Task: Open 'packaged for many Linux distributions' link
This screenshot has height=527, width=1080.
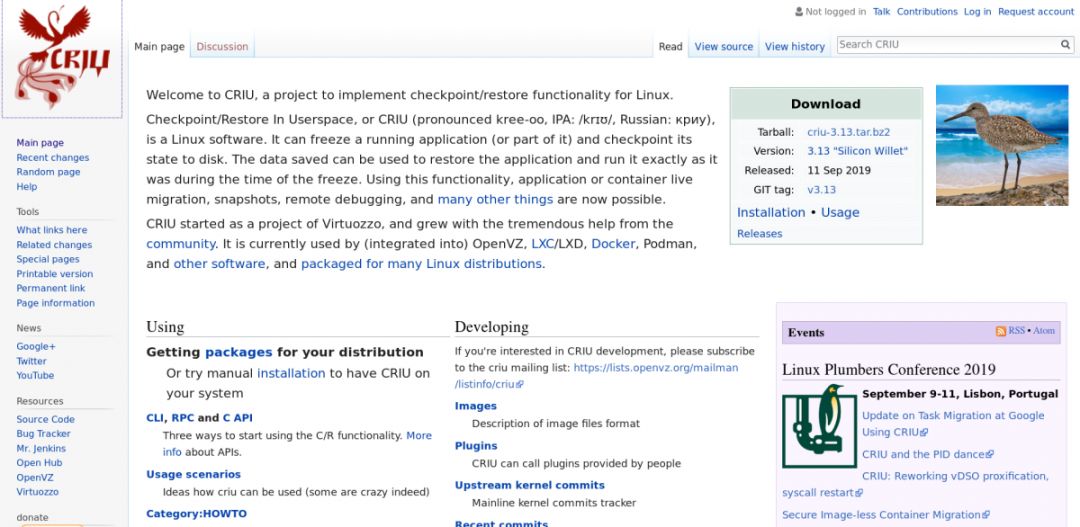Action: pos(422,264)
